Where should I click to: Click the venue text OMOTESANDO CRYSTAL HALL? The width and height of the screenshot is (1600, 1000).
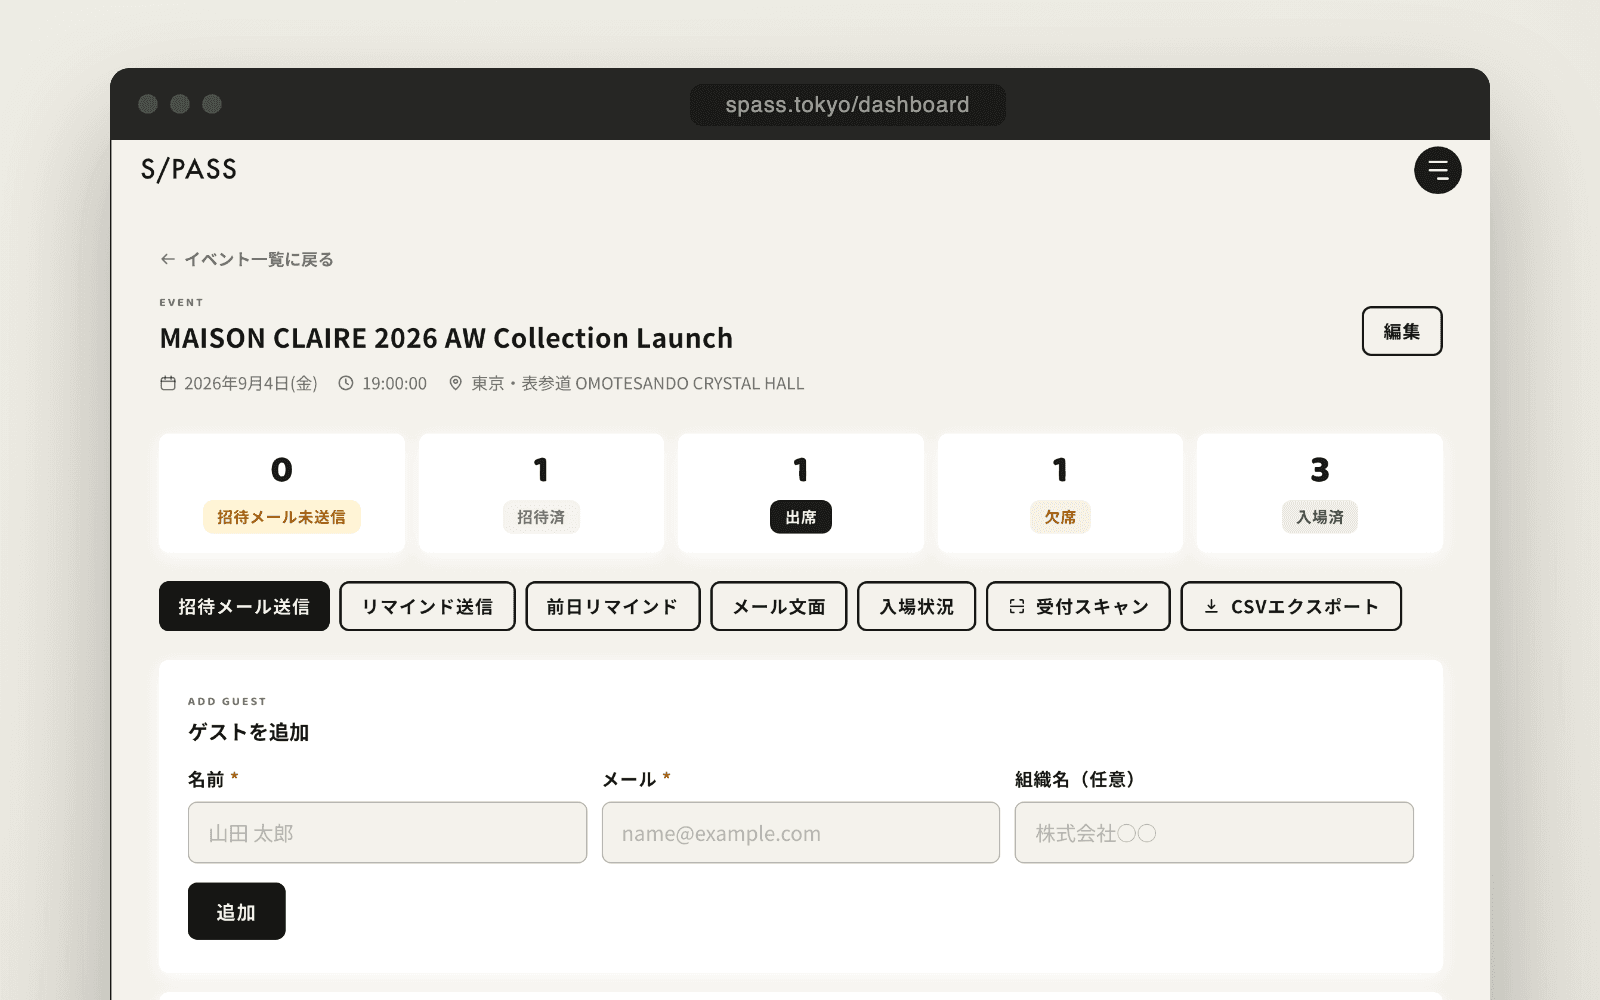[x=690, y=383]
